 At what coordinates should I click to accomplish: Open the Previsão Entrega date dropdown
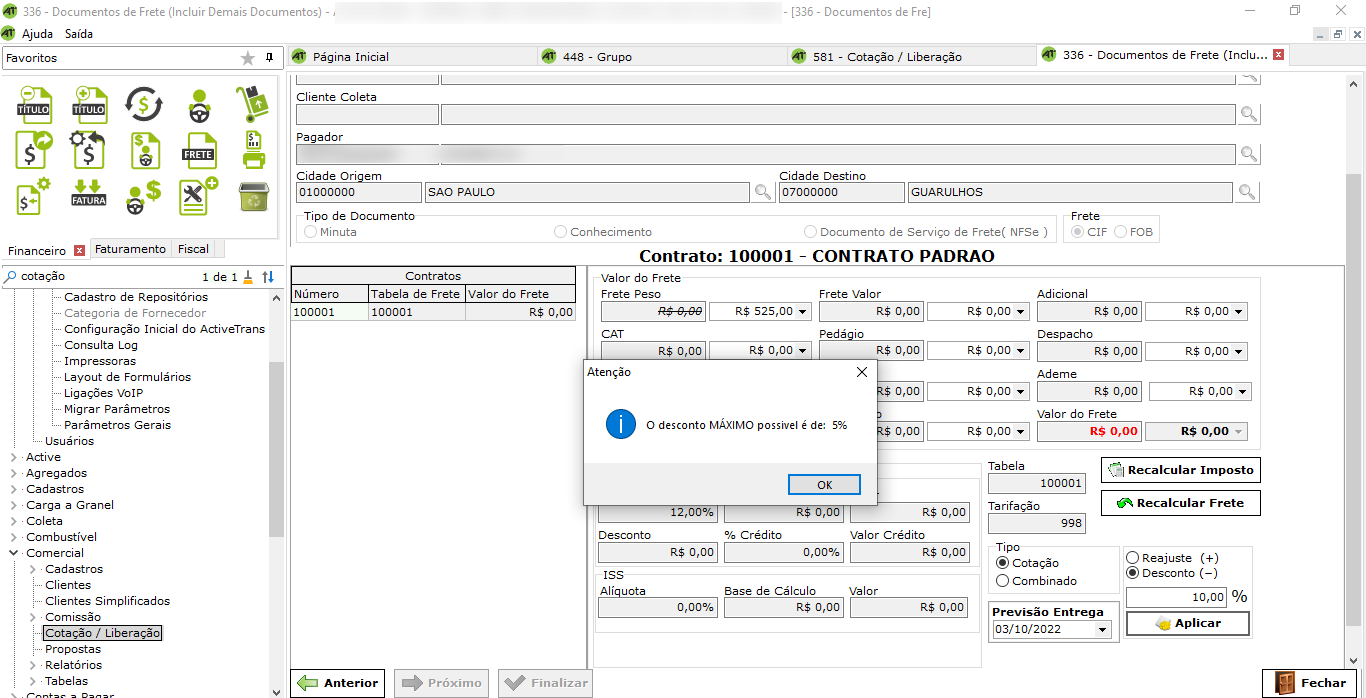[1102, 630]
